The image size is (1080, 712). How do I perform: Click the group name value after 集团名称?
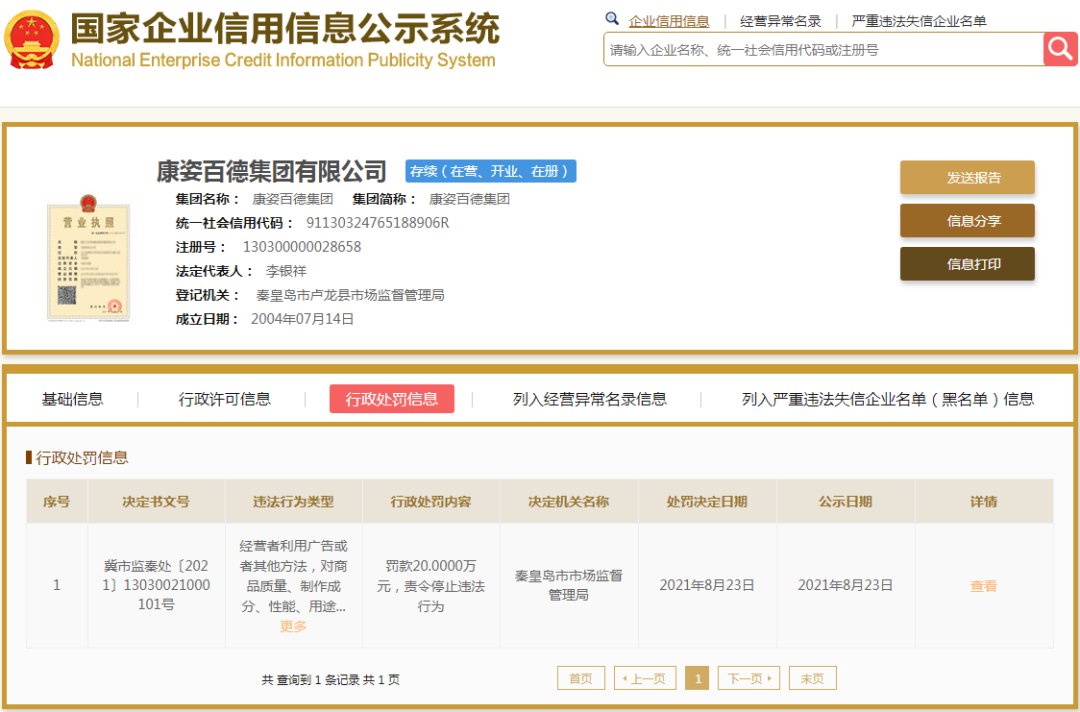pos(293,200)
